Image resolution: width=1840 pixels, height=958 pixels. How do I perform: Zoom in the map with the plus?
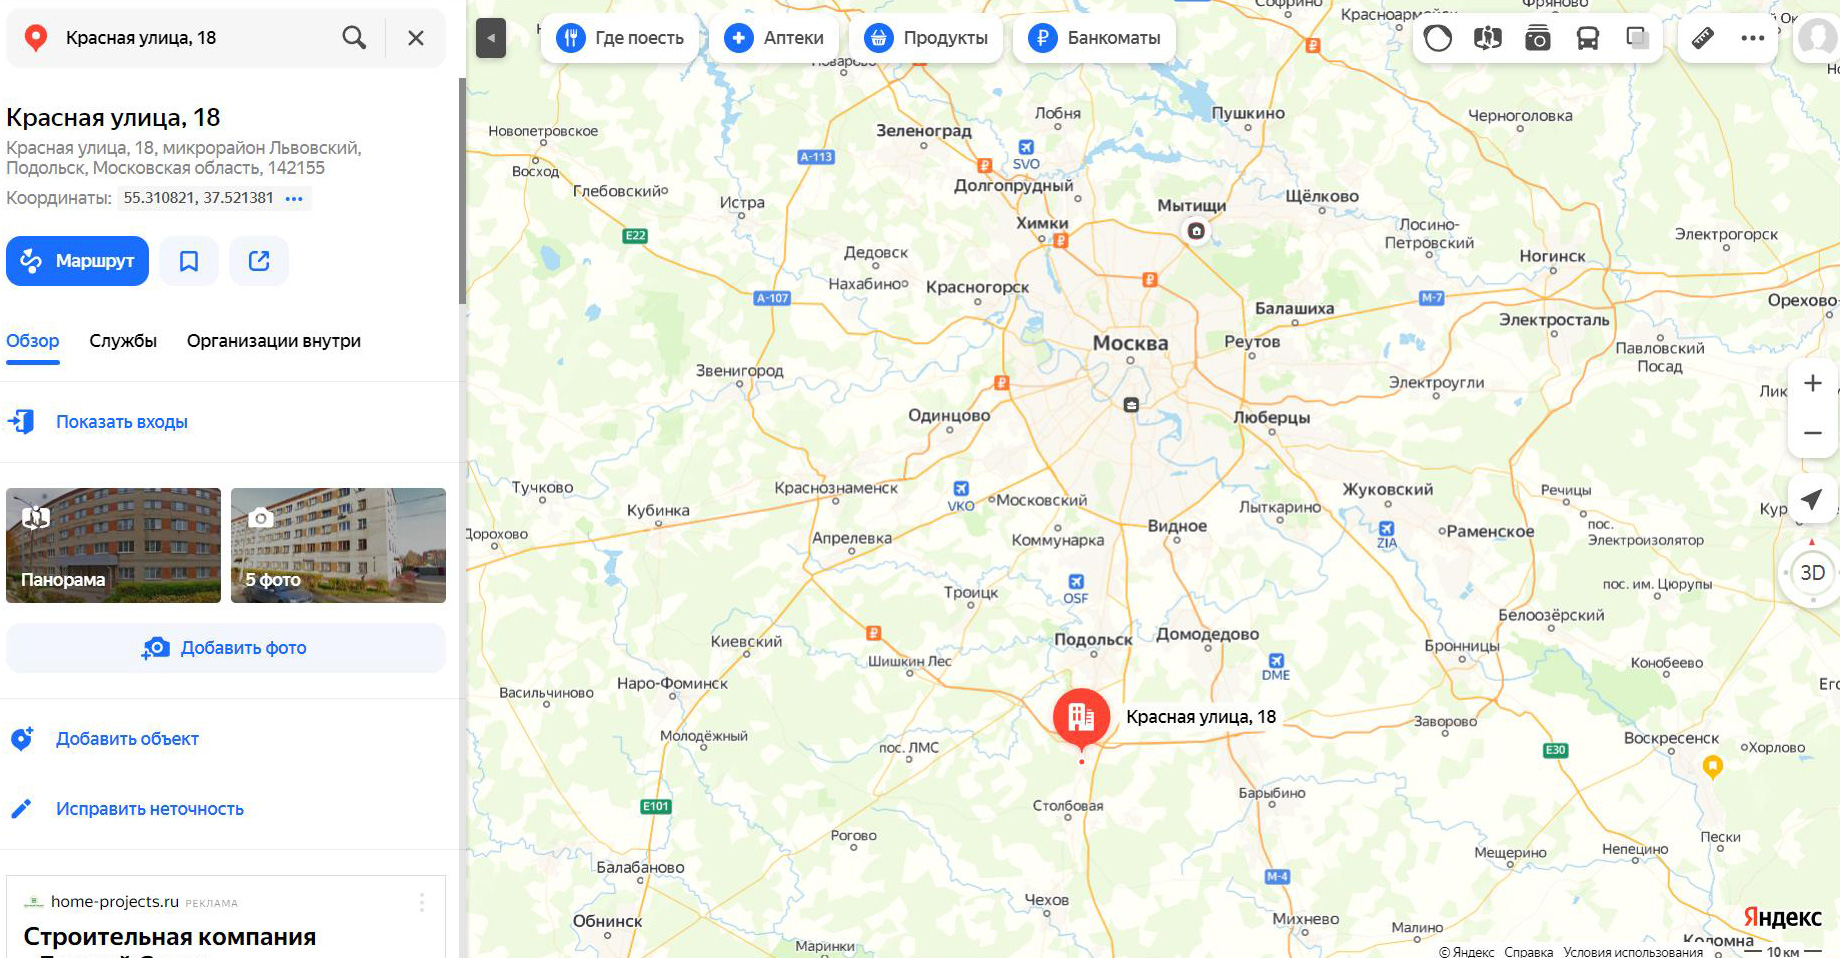pos(1813,383)
